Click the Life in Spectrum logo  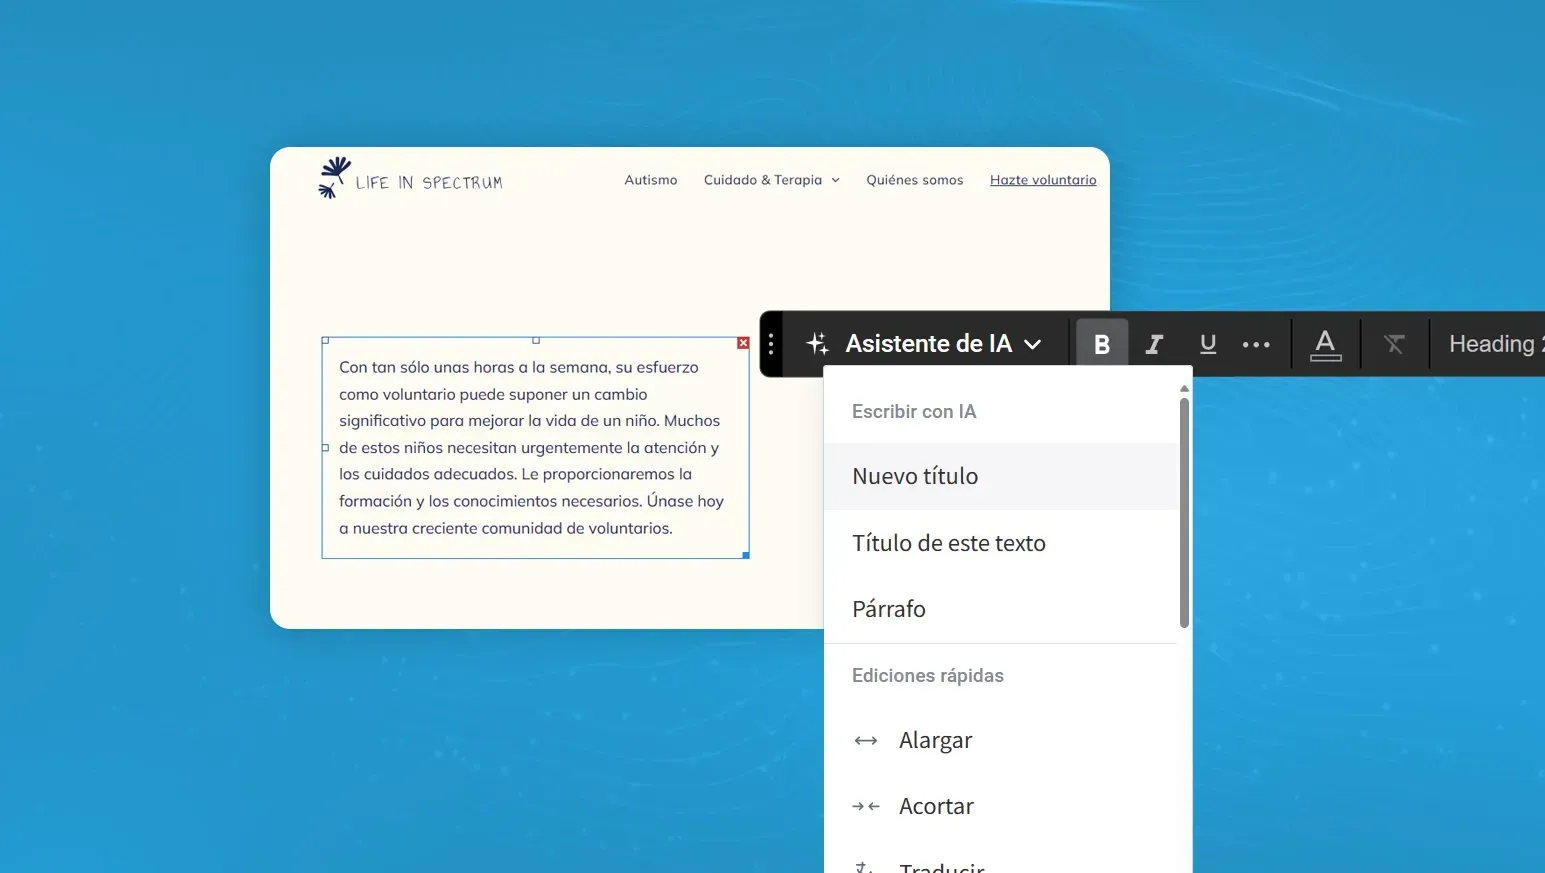(410, 179)
